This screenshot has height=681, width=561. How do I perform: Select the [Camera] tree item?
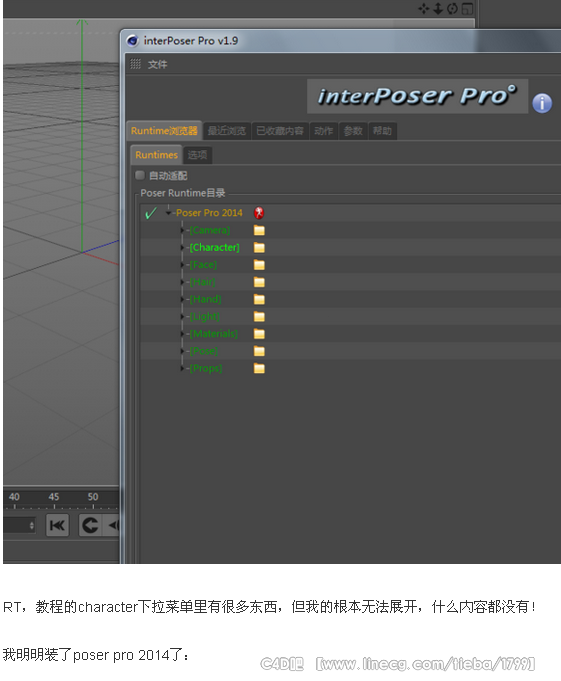pos(210,230)
